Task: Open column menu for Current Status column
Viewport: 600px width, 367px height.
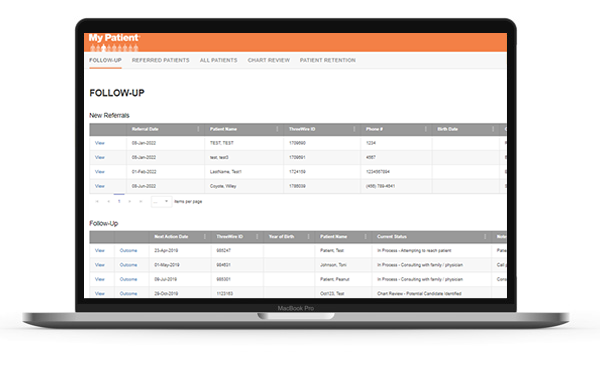Action: (485, 237)
